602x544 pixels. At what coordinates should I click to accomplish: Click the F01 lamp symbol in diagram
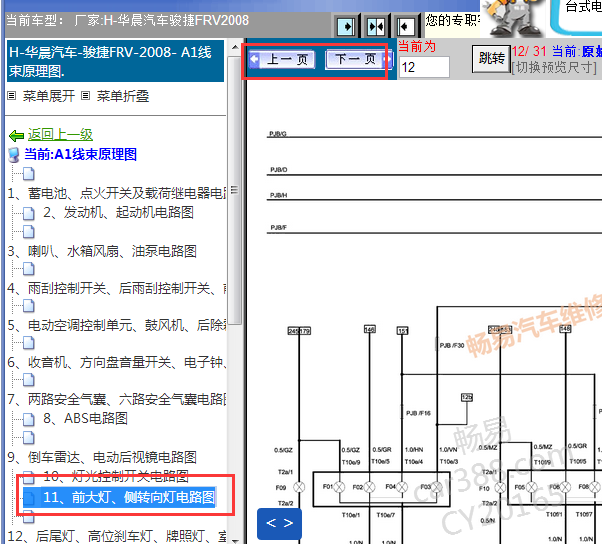click(339, 487)
